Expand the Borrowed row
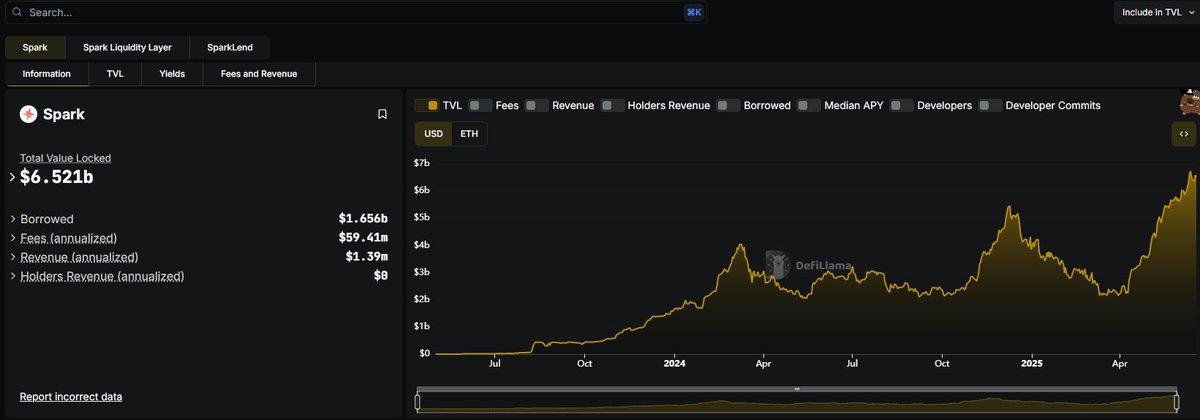This screenshot has width=1200, height=420. coord(12,219)
